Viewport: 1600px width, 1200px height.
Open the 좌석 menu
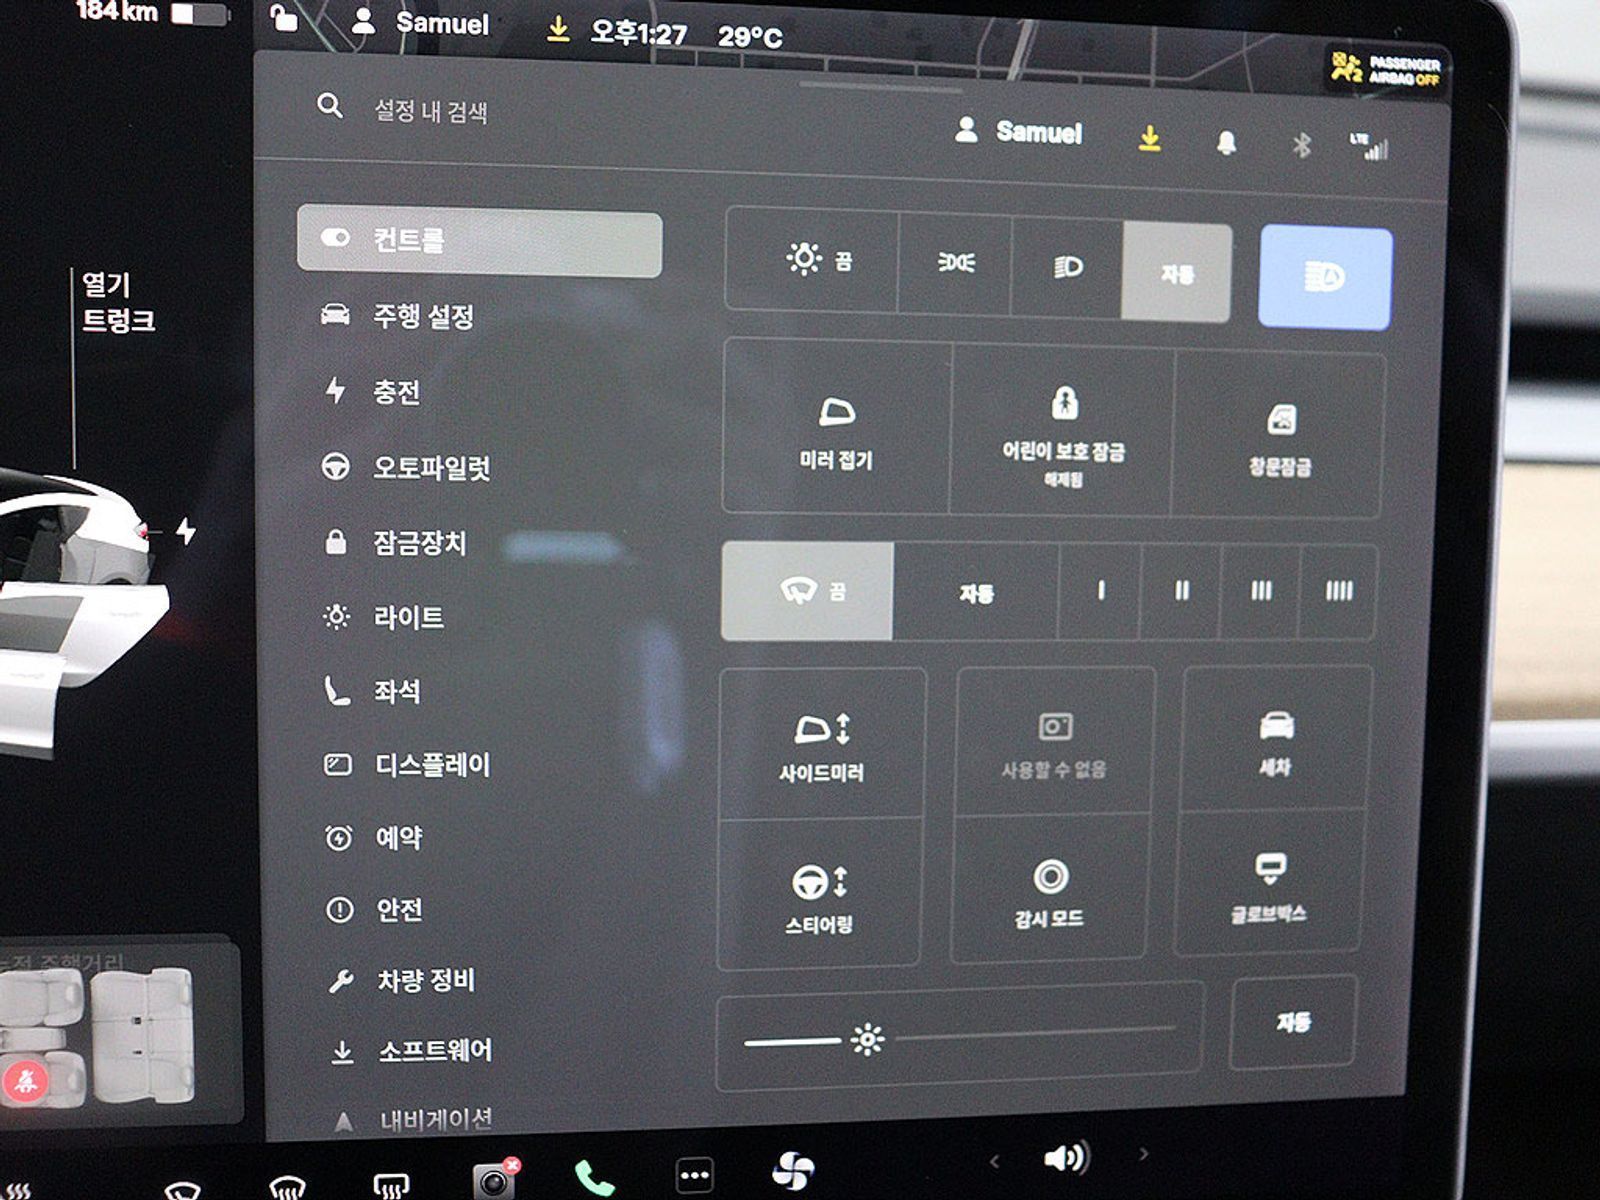(x=372, y=691)
